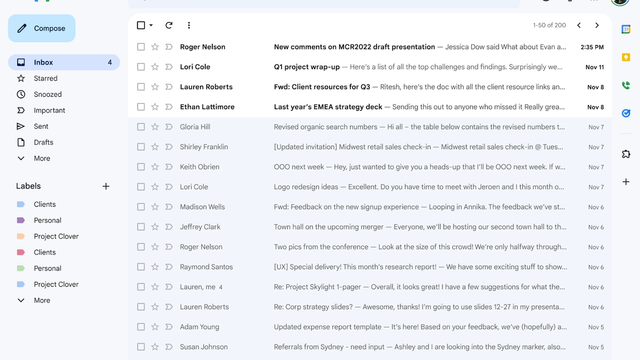This screenshot has height=360, width=640.
Task: Go to the previous page of emails
Action: pyautogui.click(x=579, y=25)
